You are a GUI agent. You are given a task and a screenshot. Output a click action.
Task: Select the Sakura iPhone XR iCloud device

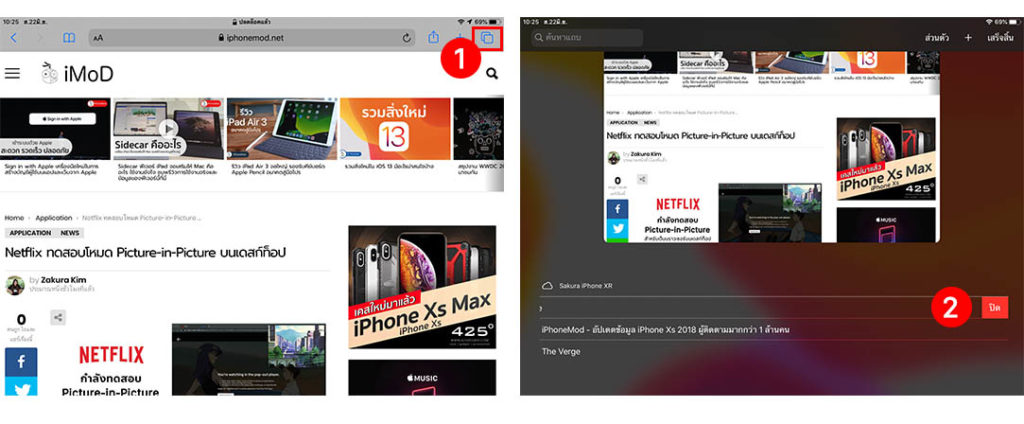coord(585,285)
